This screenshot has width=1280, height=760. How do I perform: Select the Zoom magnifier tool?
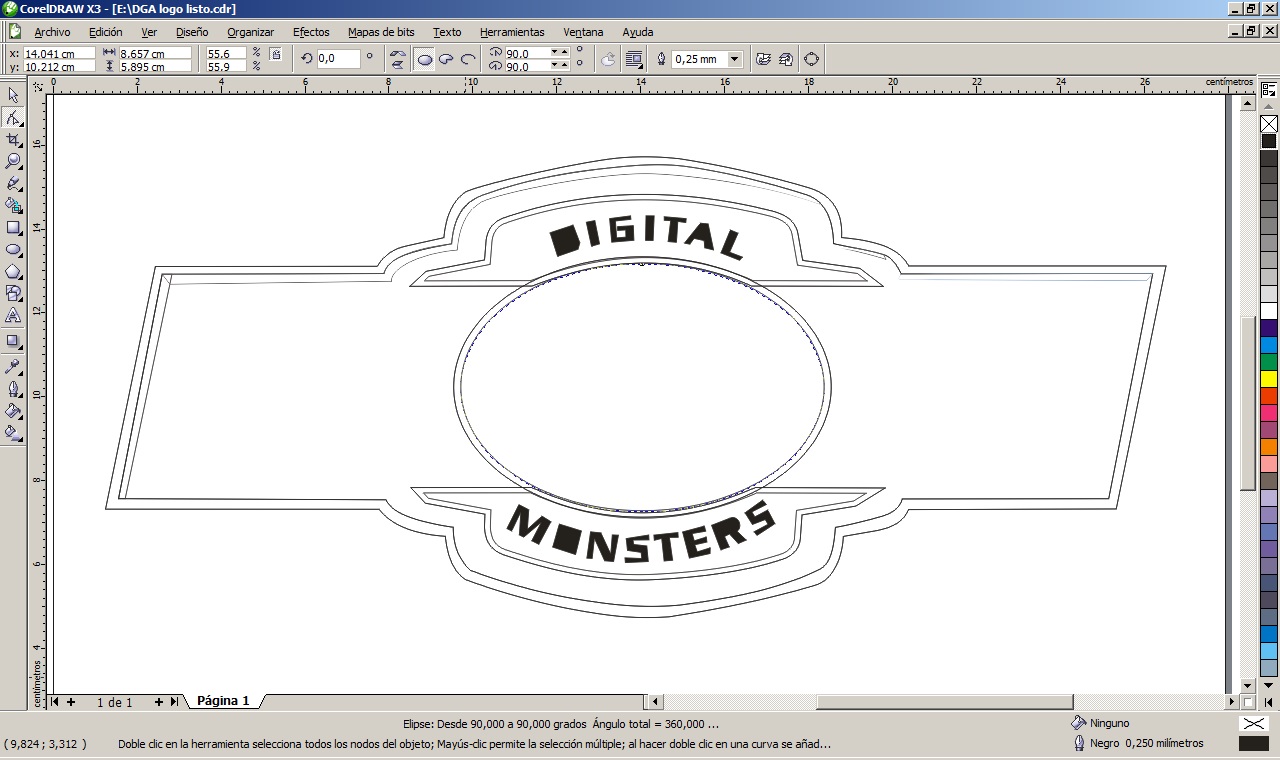point(13,161)
